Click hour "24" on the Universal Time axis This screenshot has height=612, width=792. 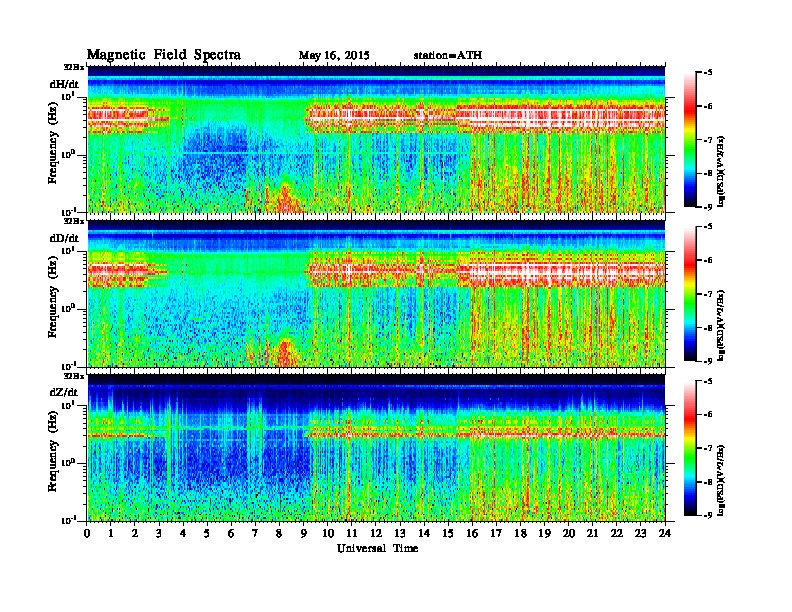[665, 533]
